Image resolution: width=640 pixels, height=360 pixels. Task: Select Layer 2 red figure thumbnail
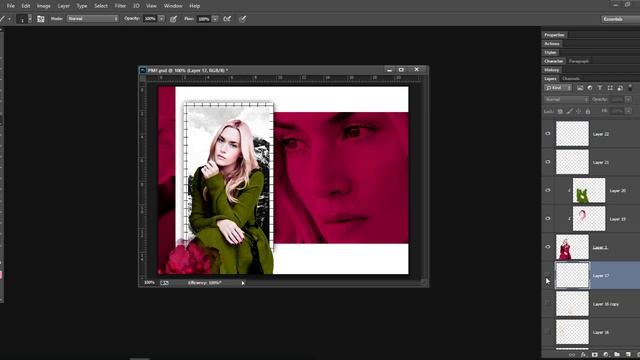pyautogui.click(x=572, y=247)
